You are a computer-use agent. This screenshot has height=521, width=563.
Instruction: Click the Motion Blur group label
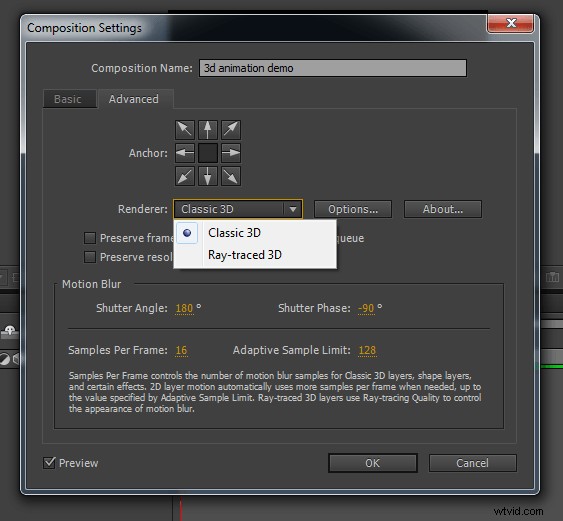coord(92,284)
